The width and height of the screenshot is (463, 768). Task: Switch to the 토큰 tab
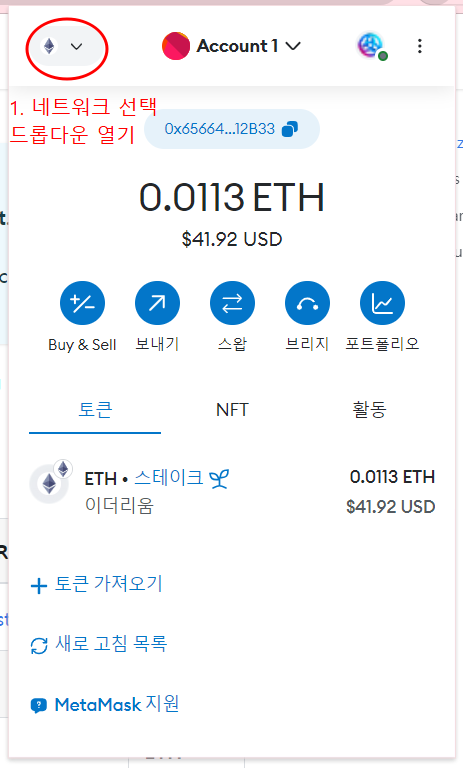point(95,410)
